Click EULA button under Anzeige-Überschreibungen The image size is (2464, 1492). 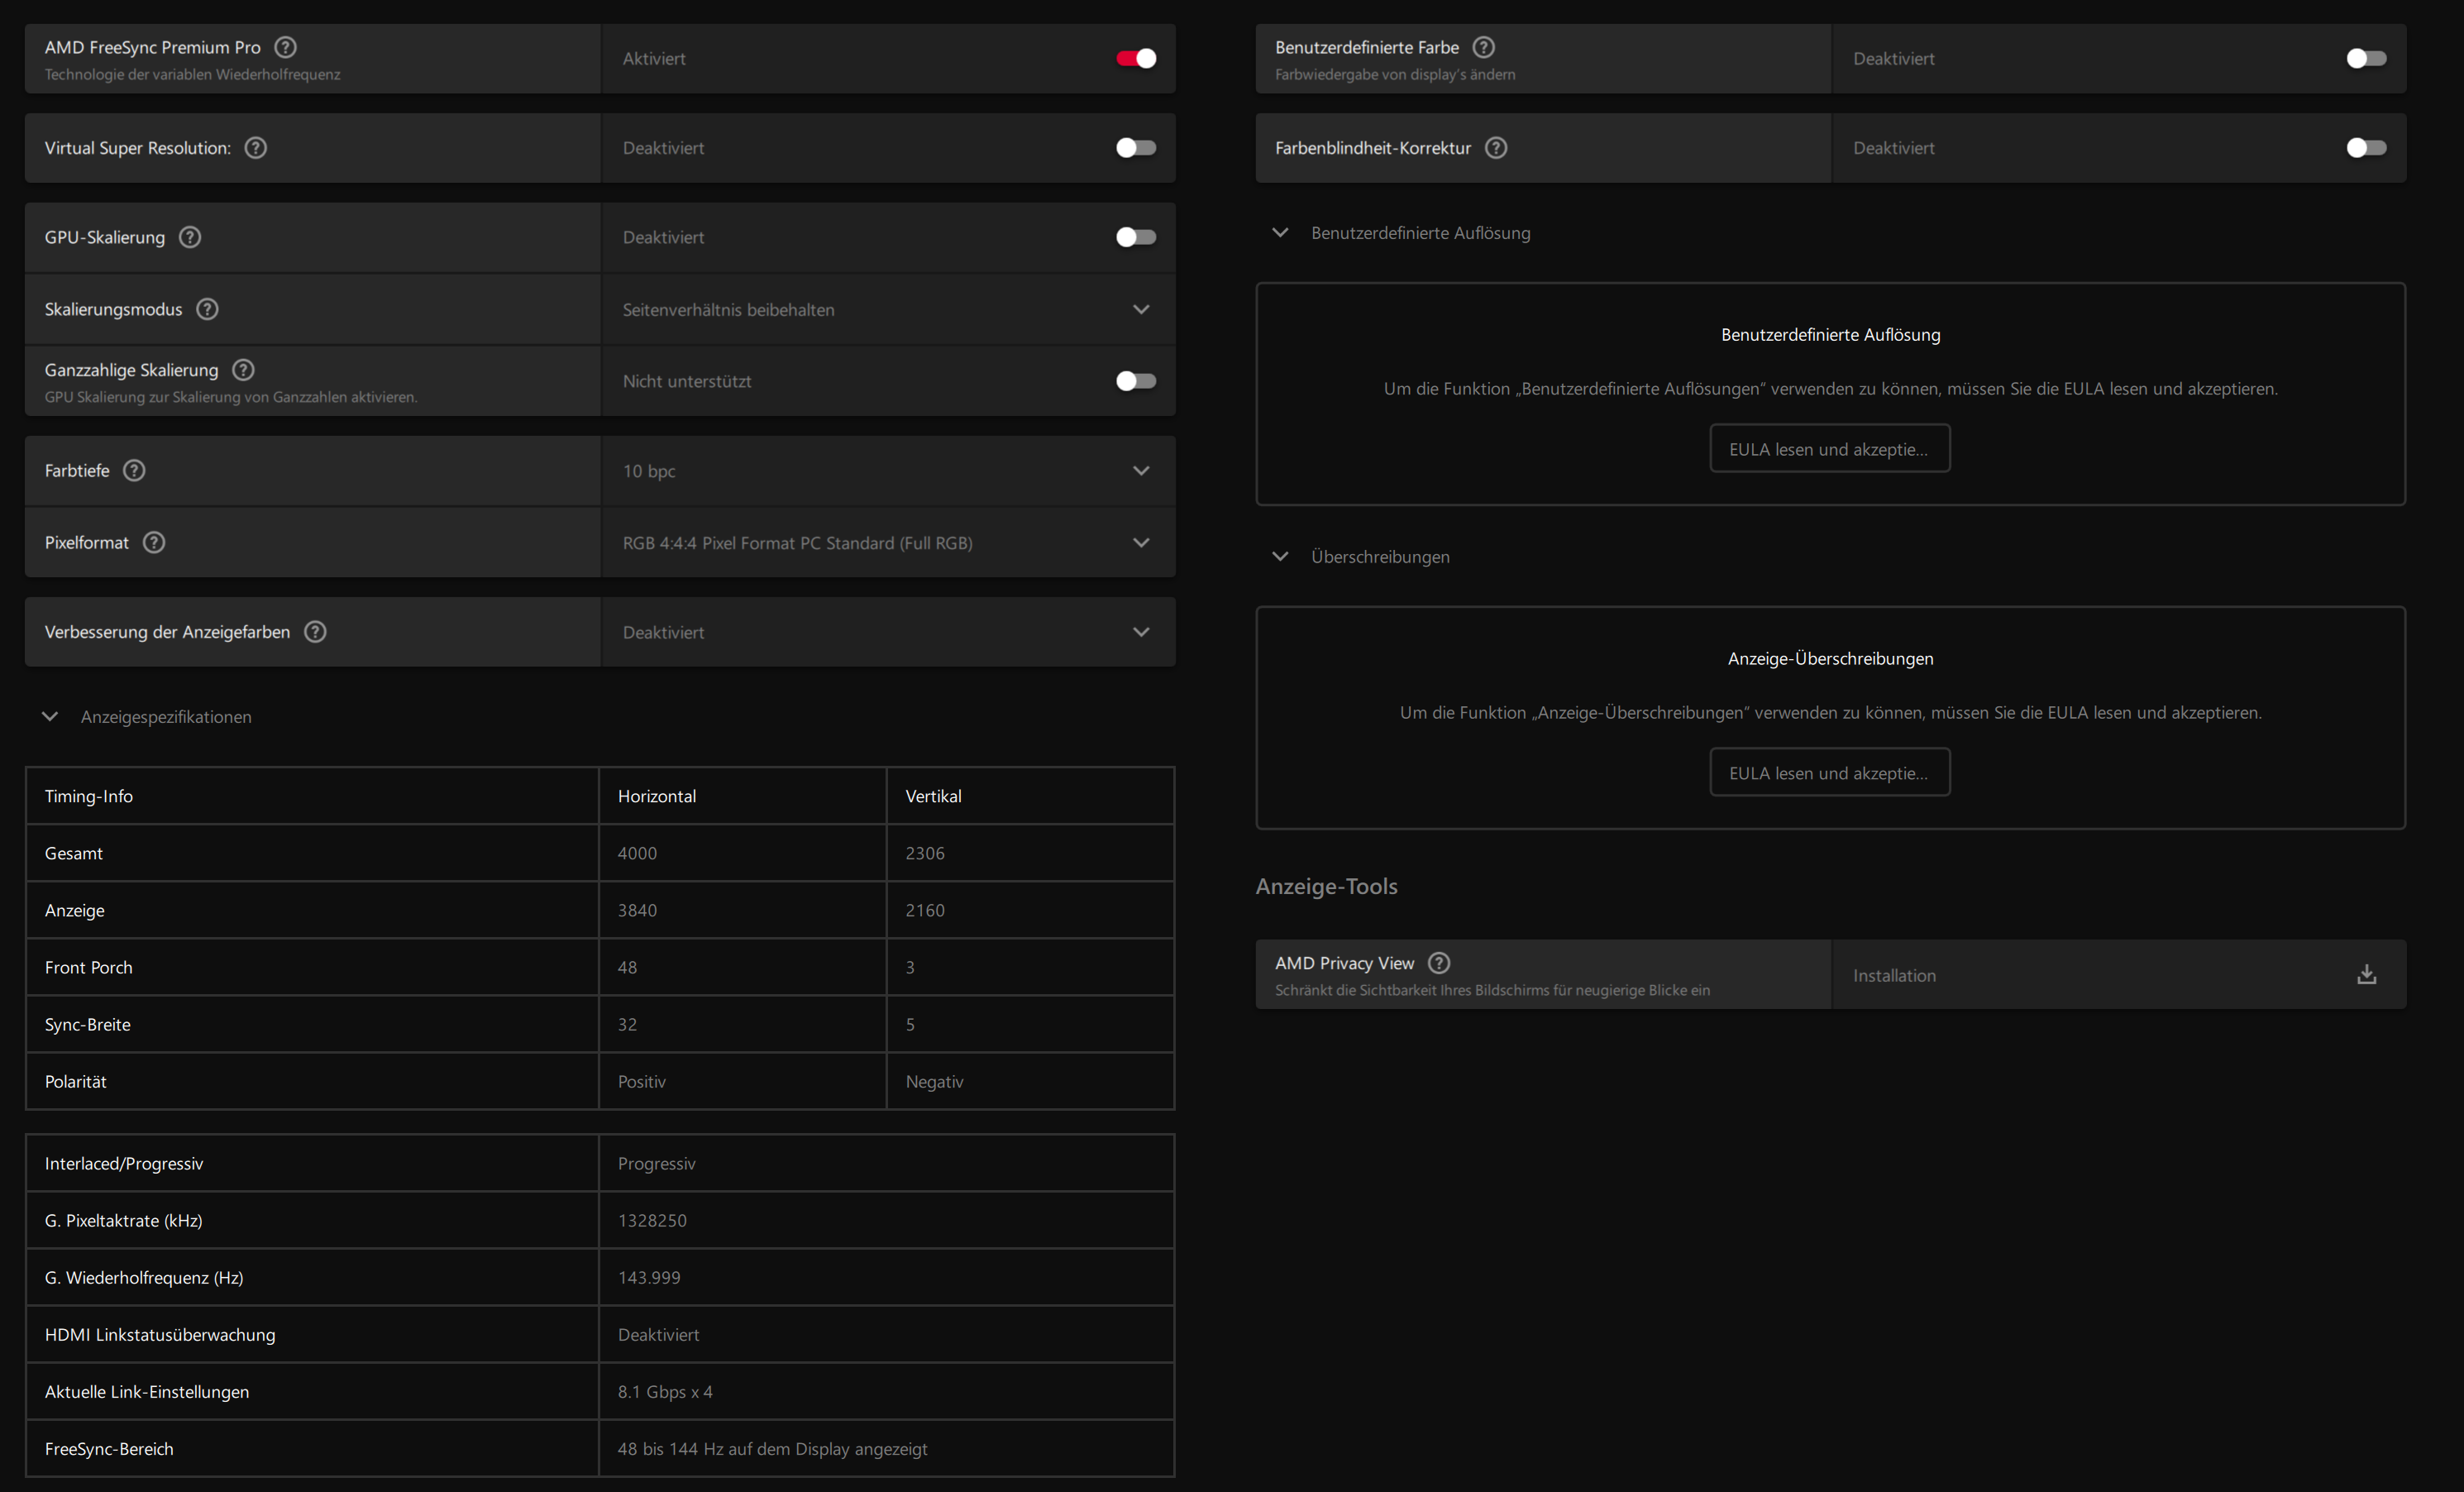coord(1829,773)
